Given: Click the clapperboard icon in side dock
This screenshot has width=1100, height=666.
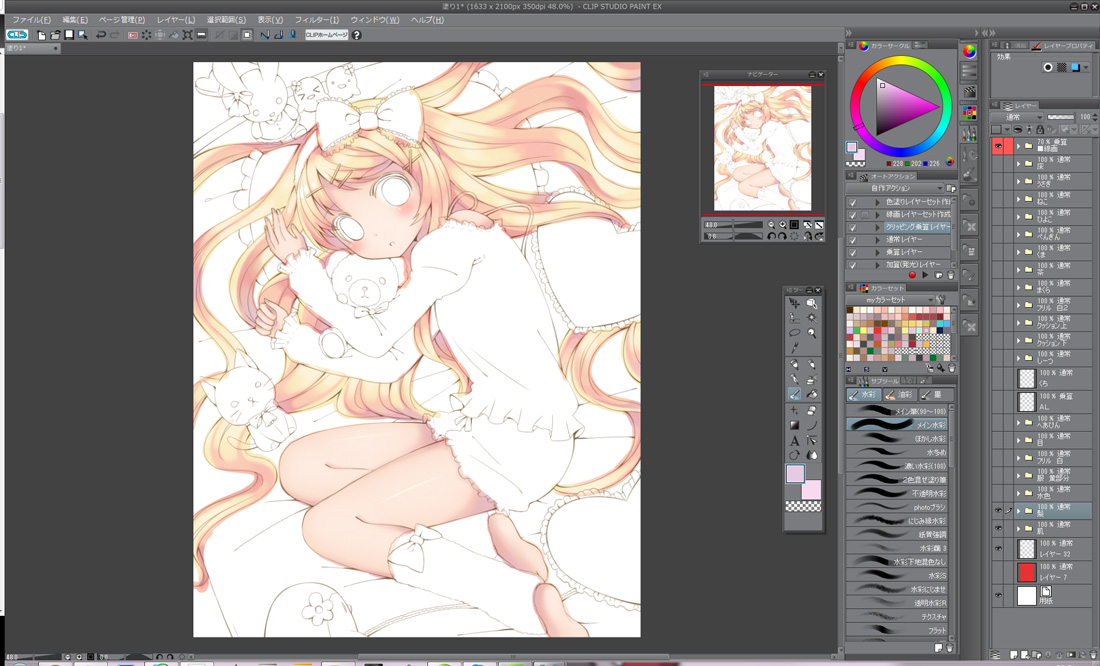Looking at the screenshot, I should click(970, 92).
